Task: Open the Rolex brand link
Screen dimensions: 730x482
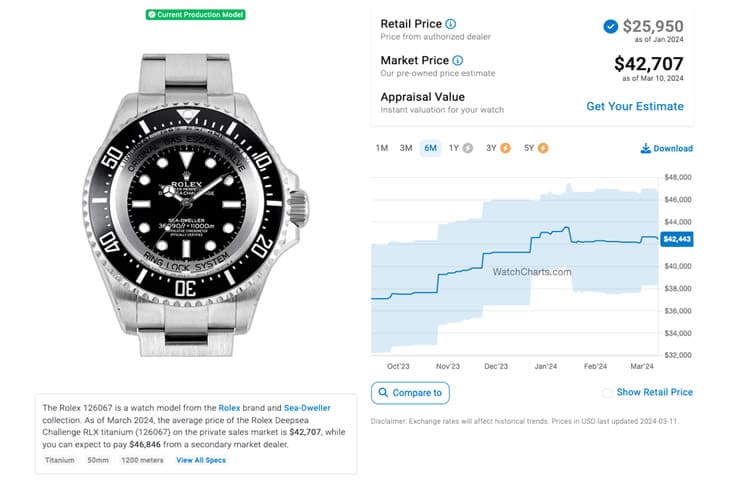Action: click(x=229, y=407)
